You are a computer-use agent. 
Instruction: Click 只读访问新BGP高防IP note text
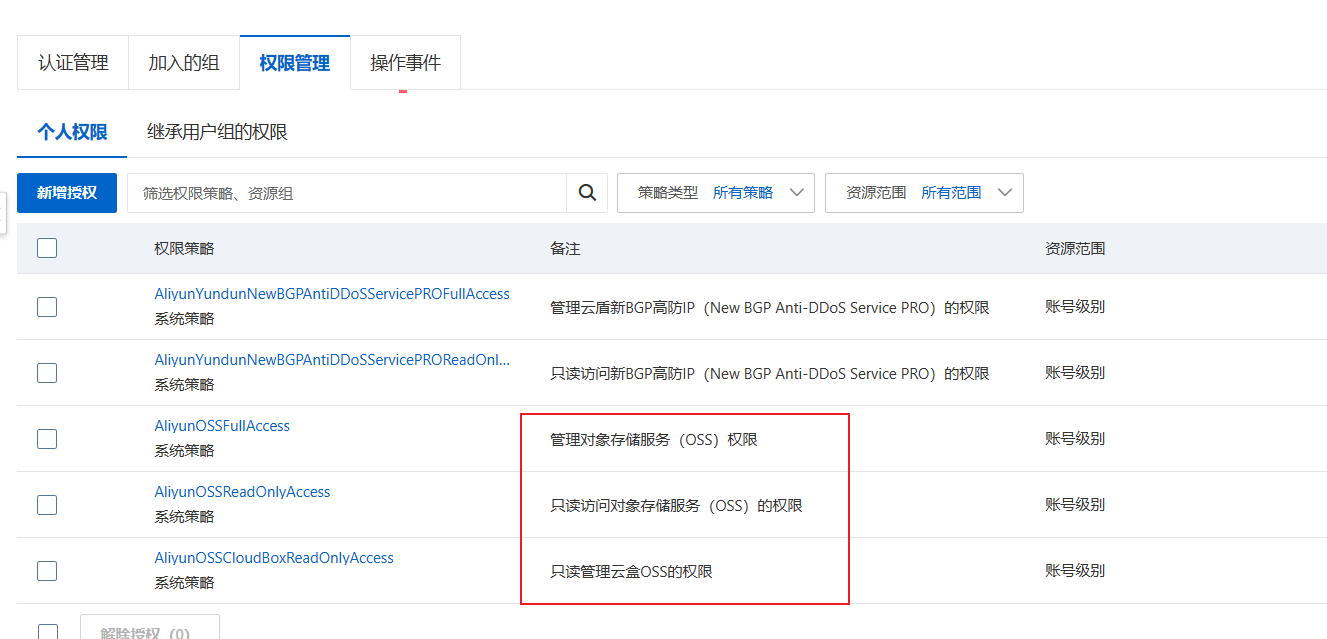click(770, 373)
